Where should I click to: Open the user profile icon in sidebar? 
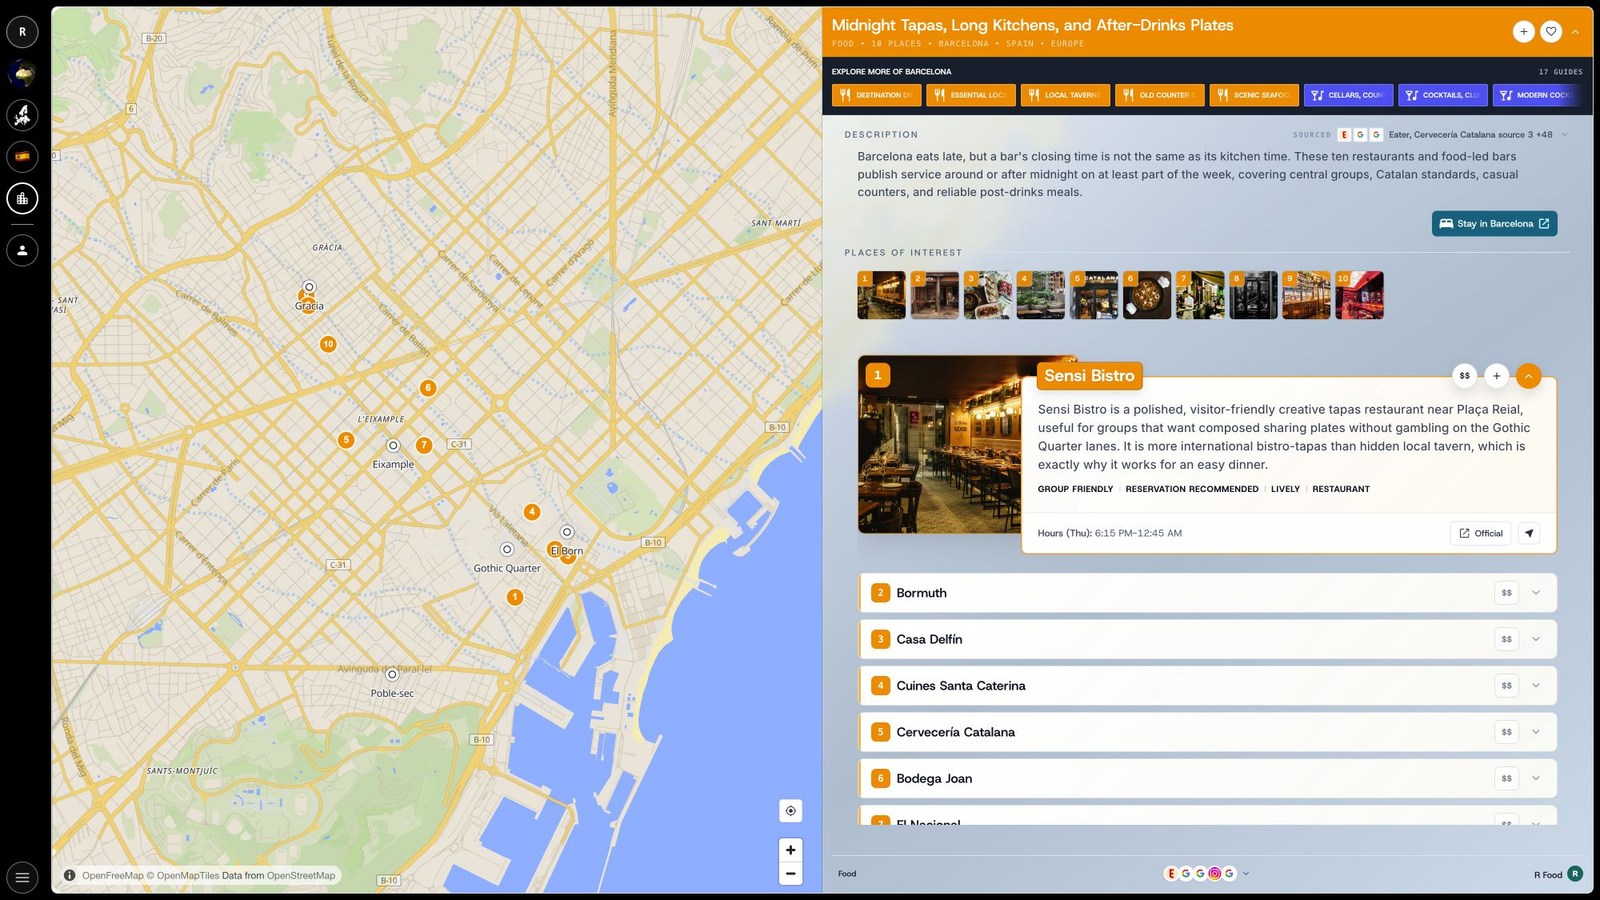tap(22, 250)
